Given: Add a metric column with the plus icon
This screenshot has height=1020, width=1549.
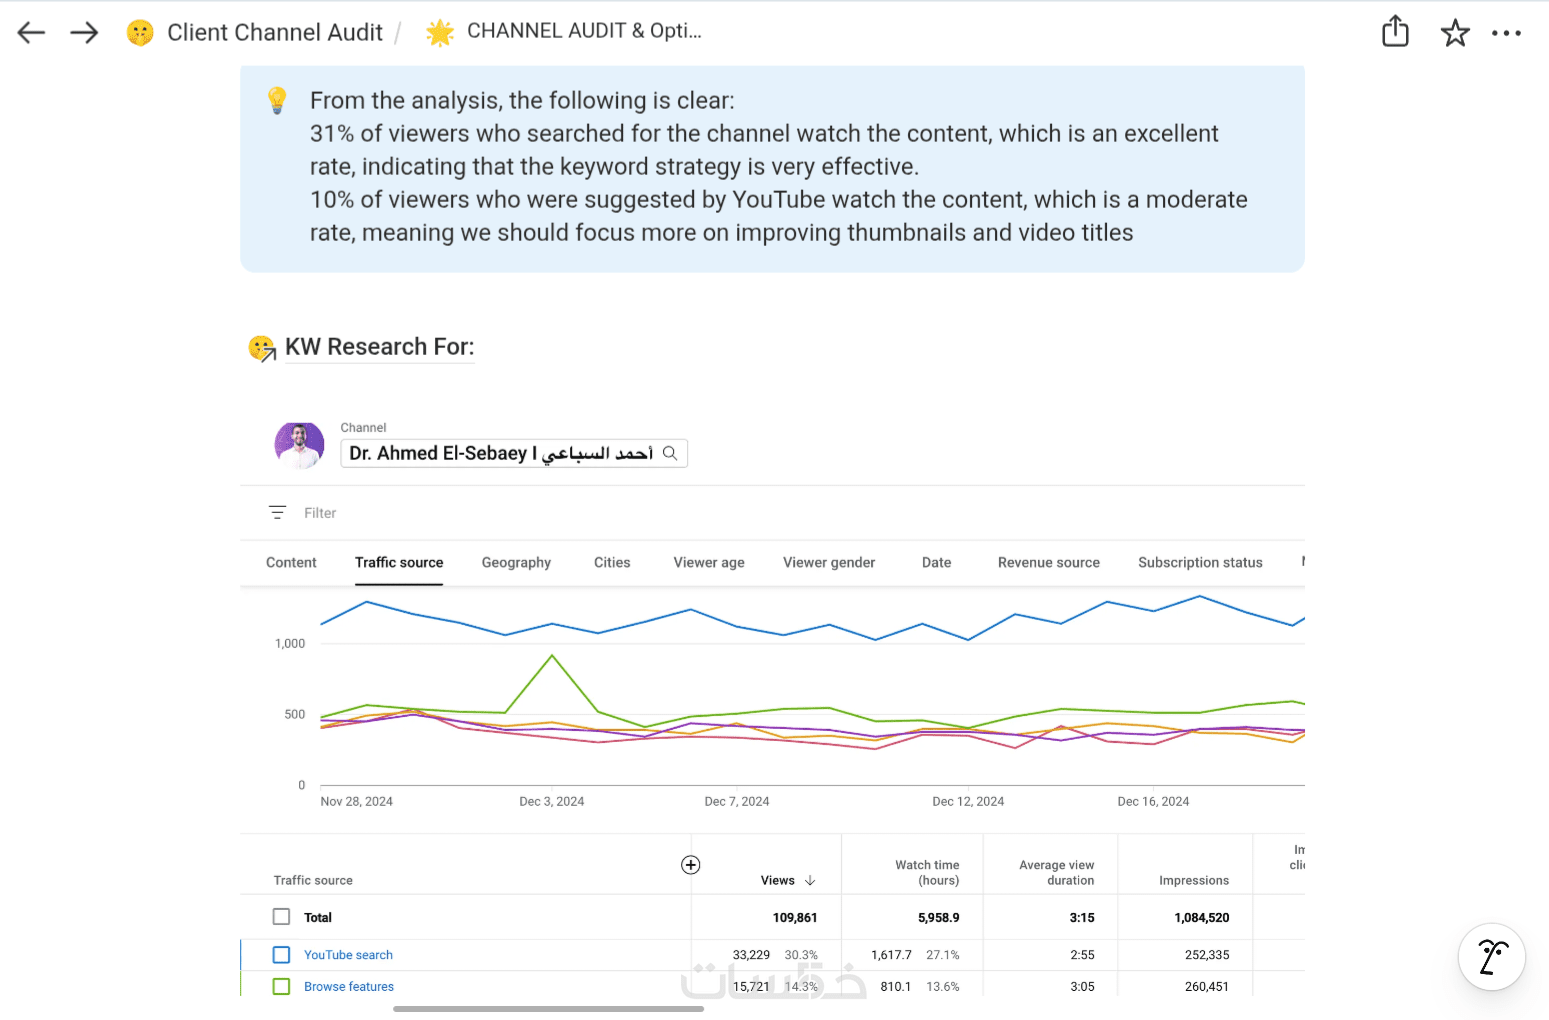Looking at the screenshot, I should (x=690, y=865).
